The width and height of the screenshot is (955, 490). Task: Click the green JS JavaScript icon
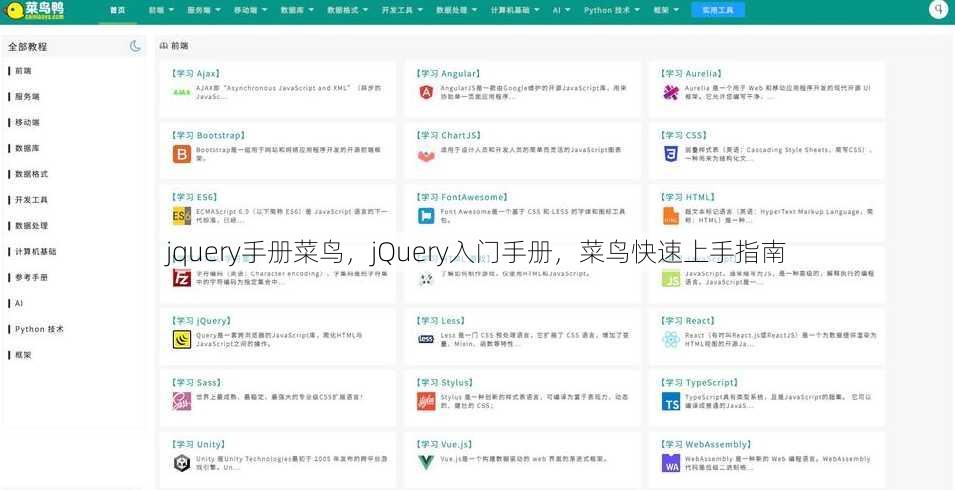point(671,278)
